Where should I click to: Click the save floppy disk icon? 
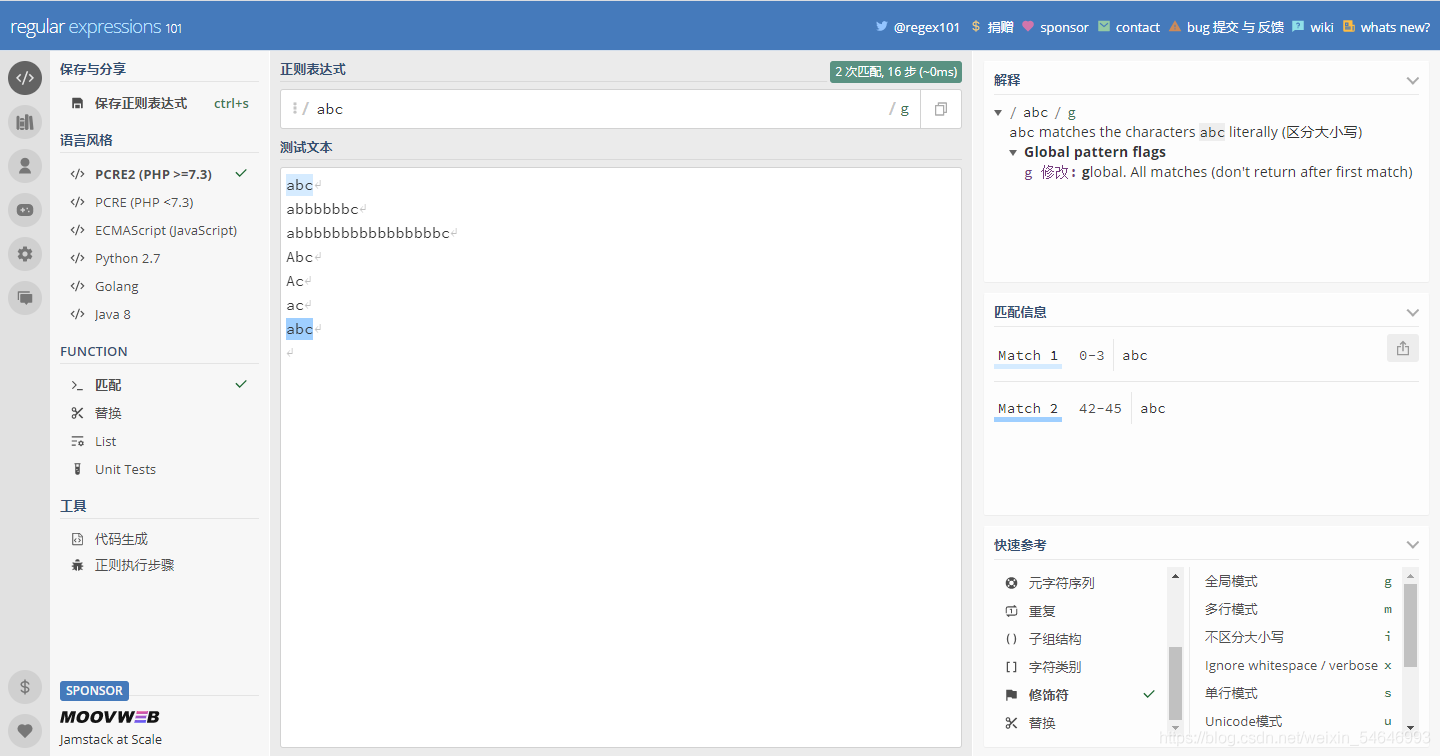(x=78, y=103)
